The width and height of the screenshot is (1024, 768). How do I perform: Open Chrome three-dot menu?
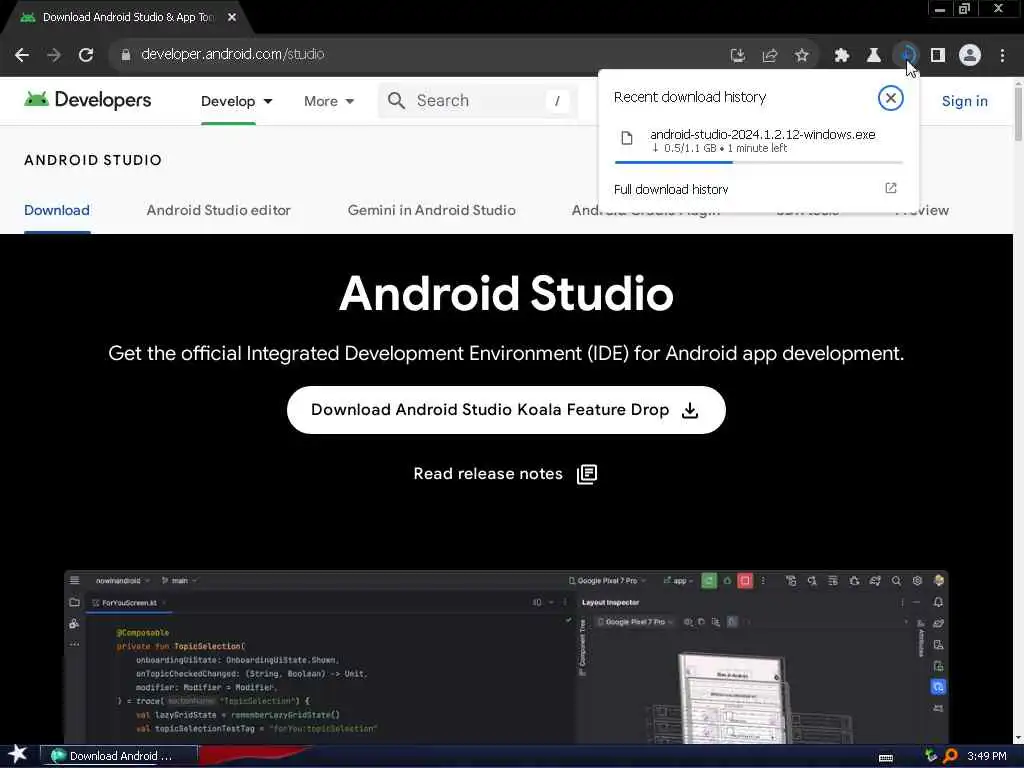point(1002,56)
